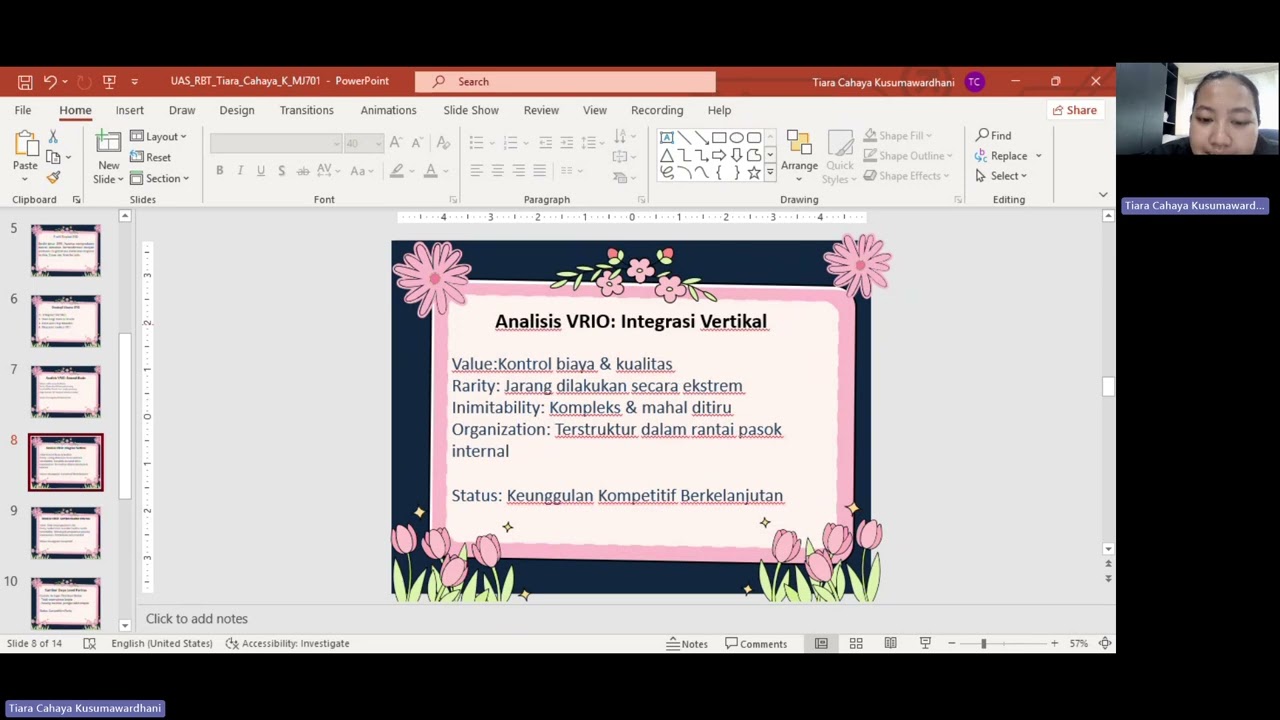Viewport: 1280px width, 720px height.
Task: Toggle Strikethrough formatting
Action: pos(304,171)
